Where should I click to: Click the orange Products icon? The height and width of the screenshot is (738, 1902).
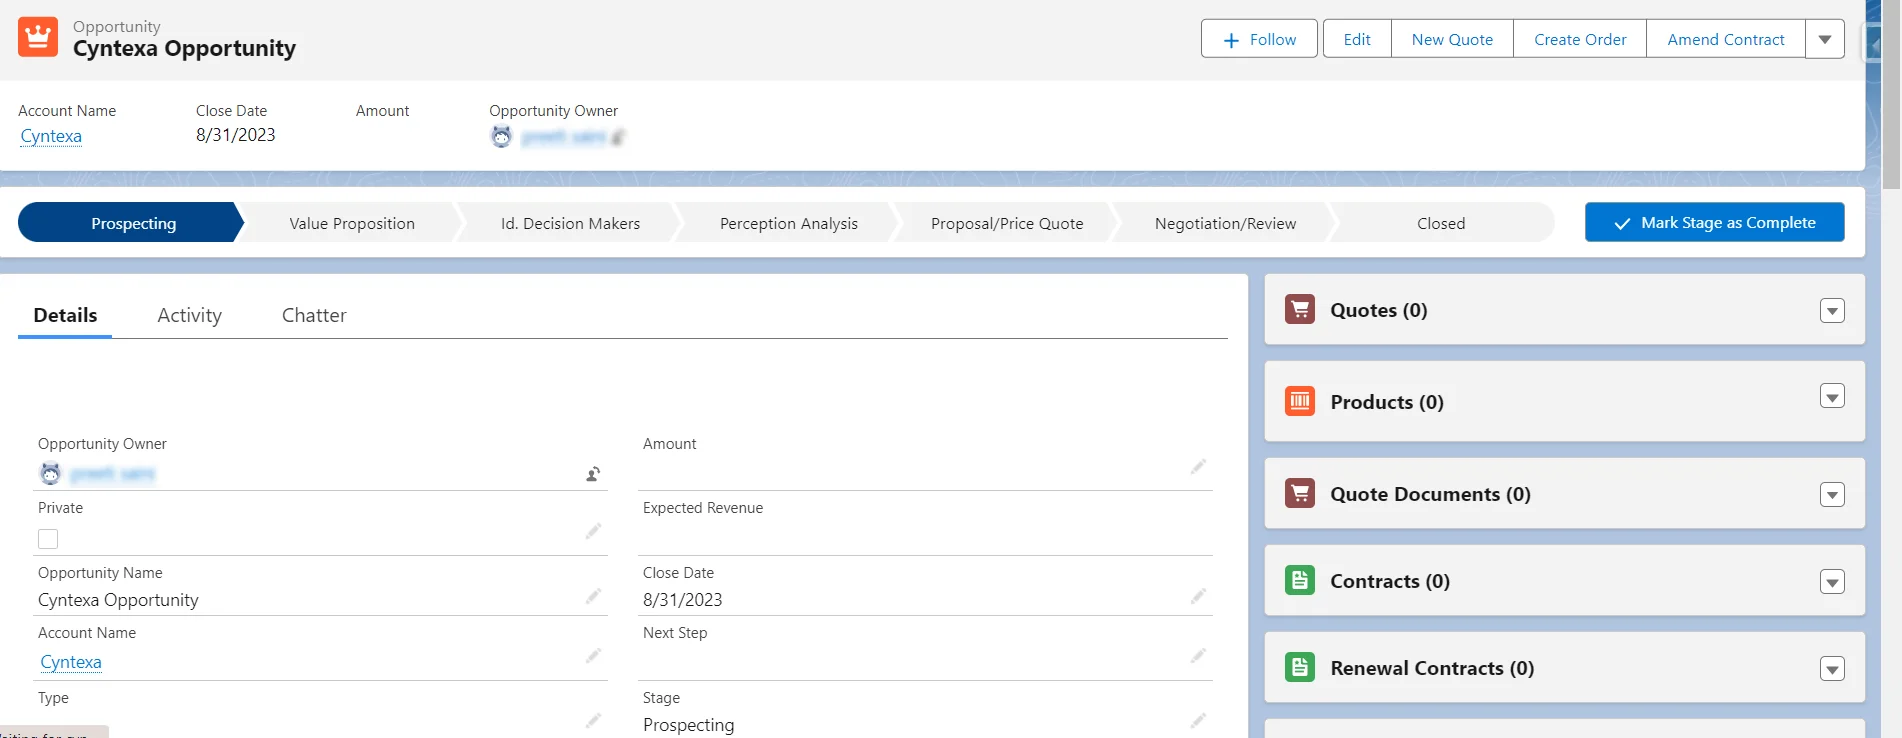click(x=1299, y=402)
